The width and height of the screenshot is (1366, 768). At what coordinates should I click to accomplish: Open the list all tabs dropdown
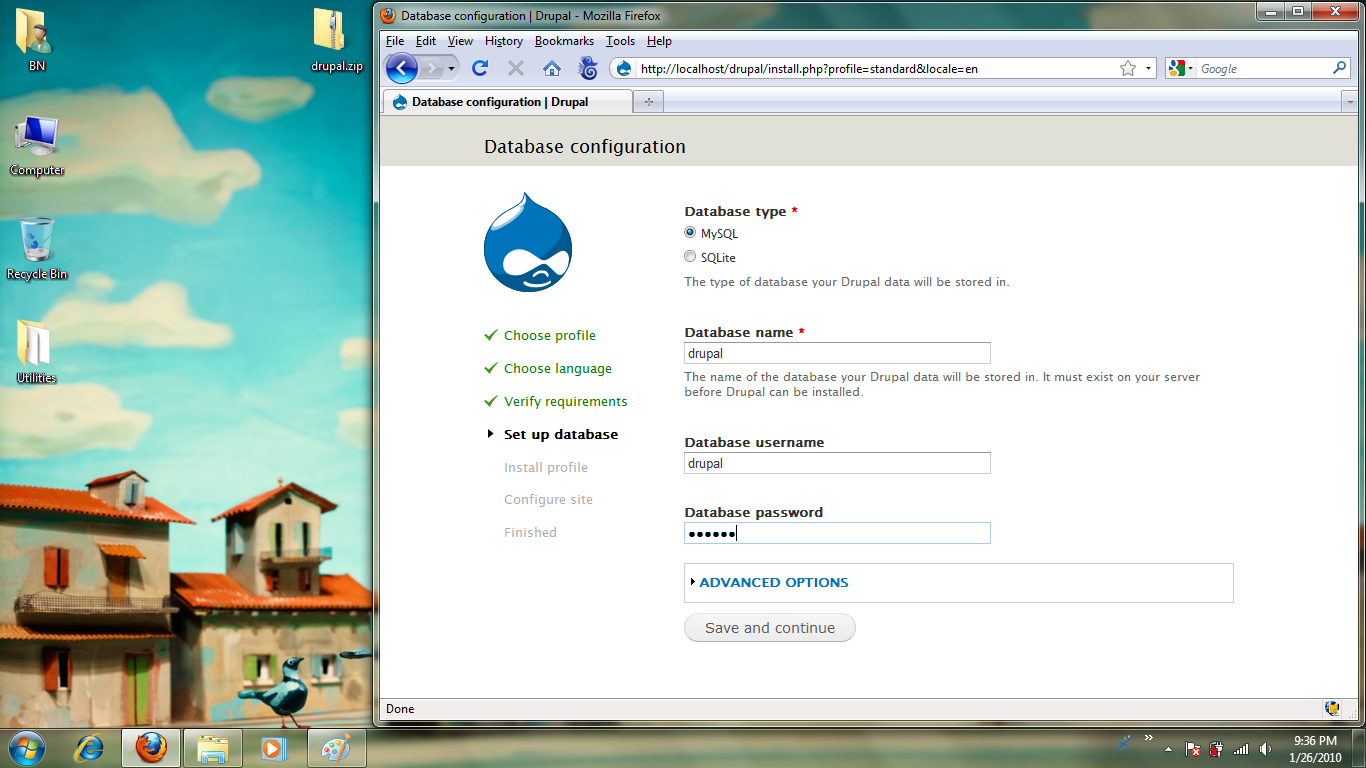pyautogui.click(x=1348, y=102)
